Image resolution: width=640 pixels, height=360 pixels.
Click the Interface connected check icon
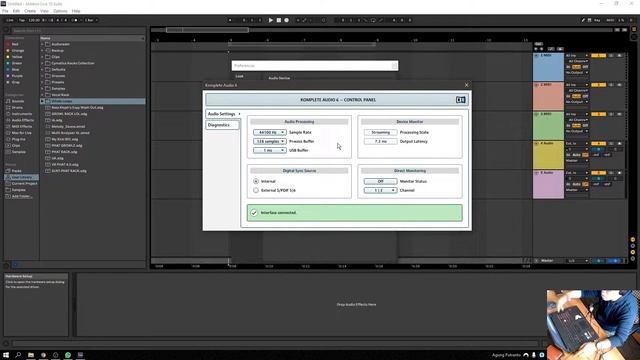pos(254,213)
